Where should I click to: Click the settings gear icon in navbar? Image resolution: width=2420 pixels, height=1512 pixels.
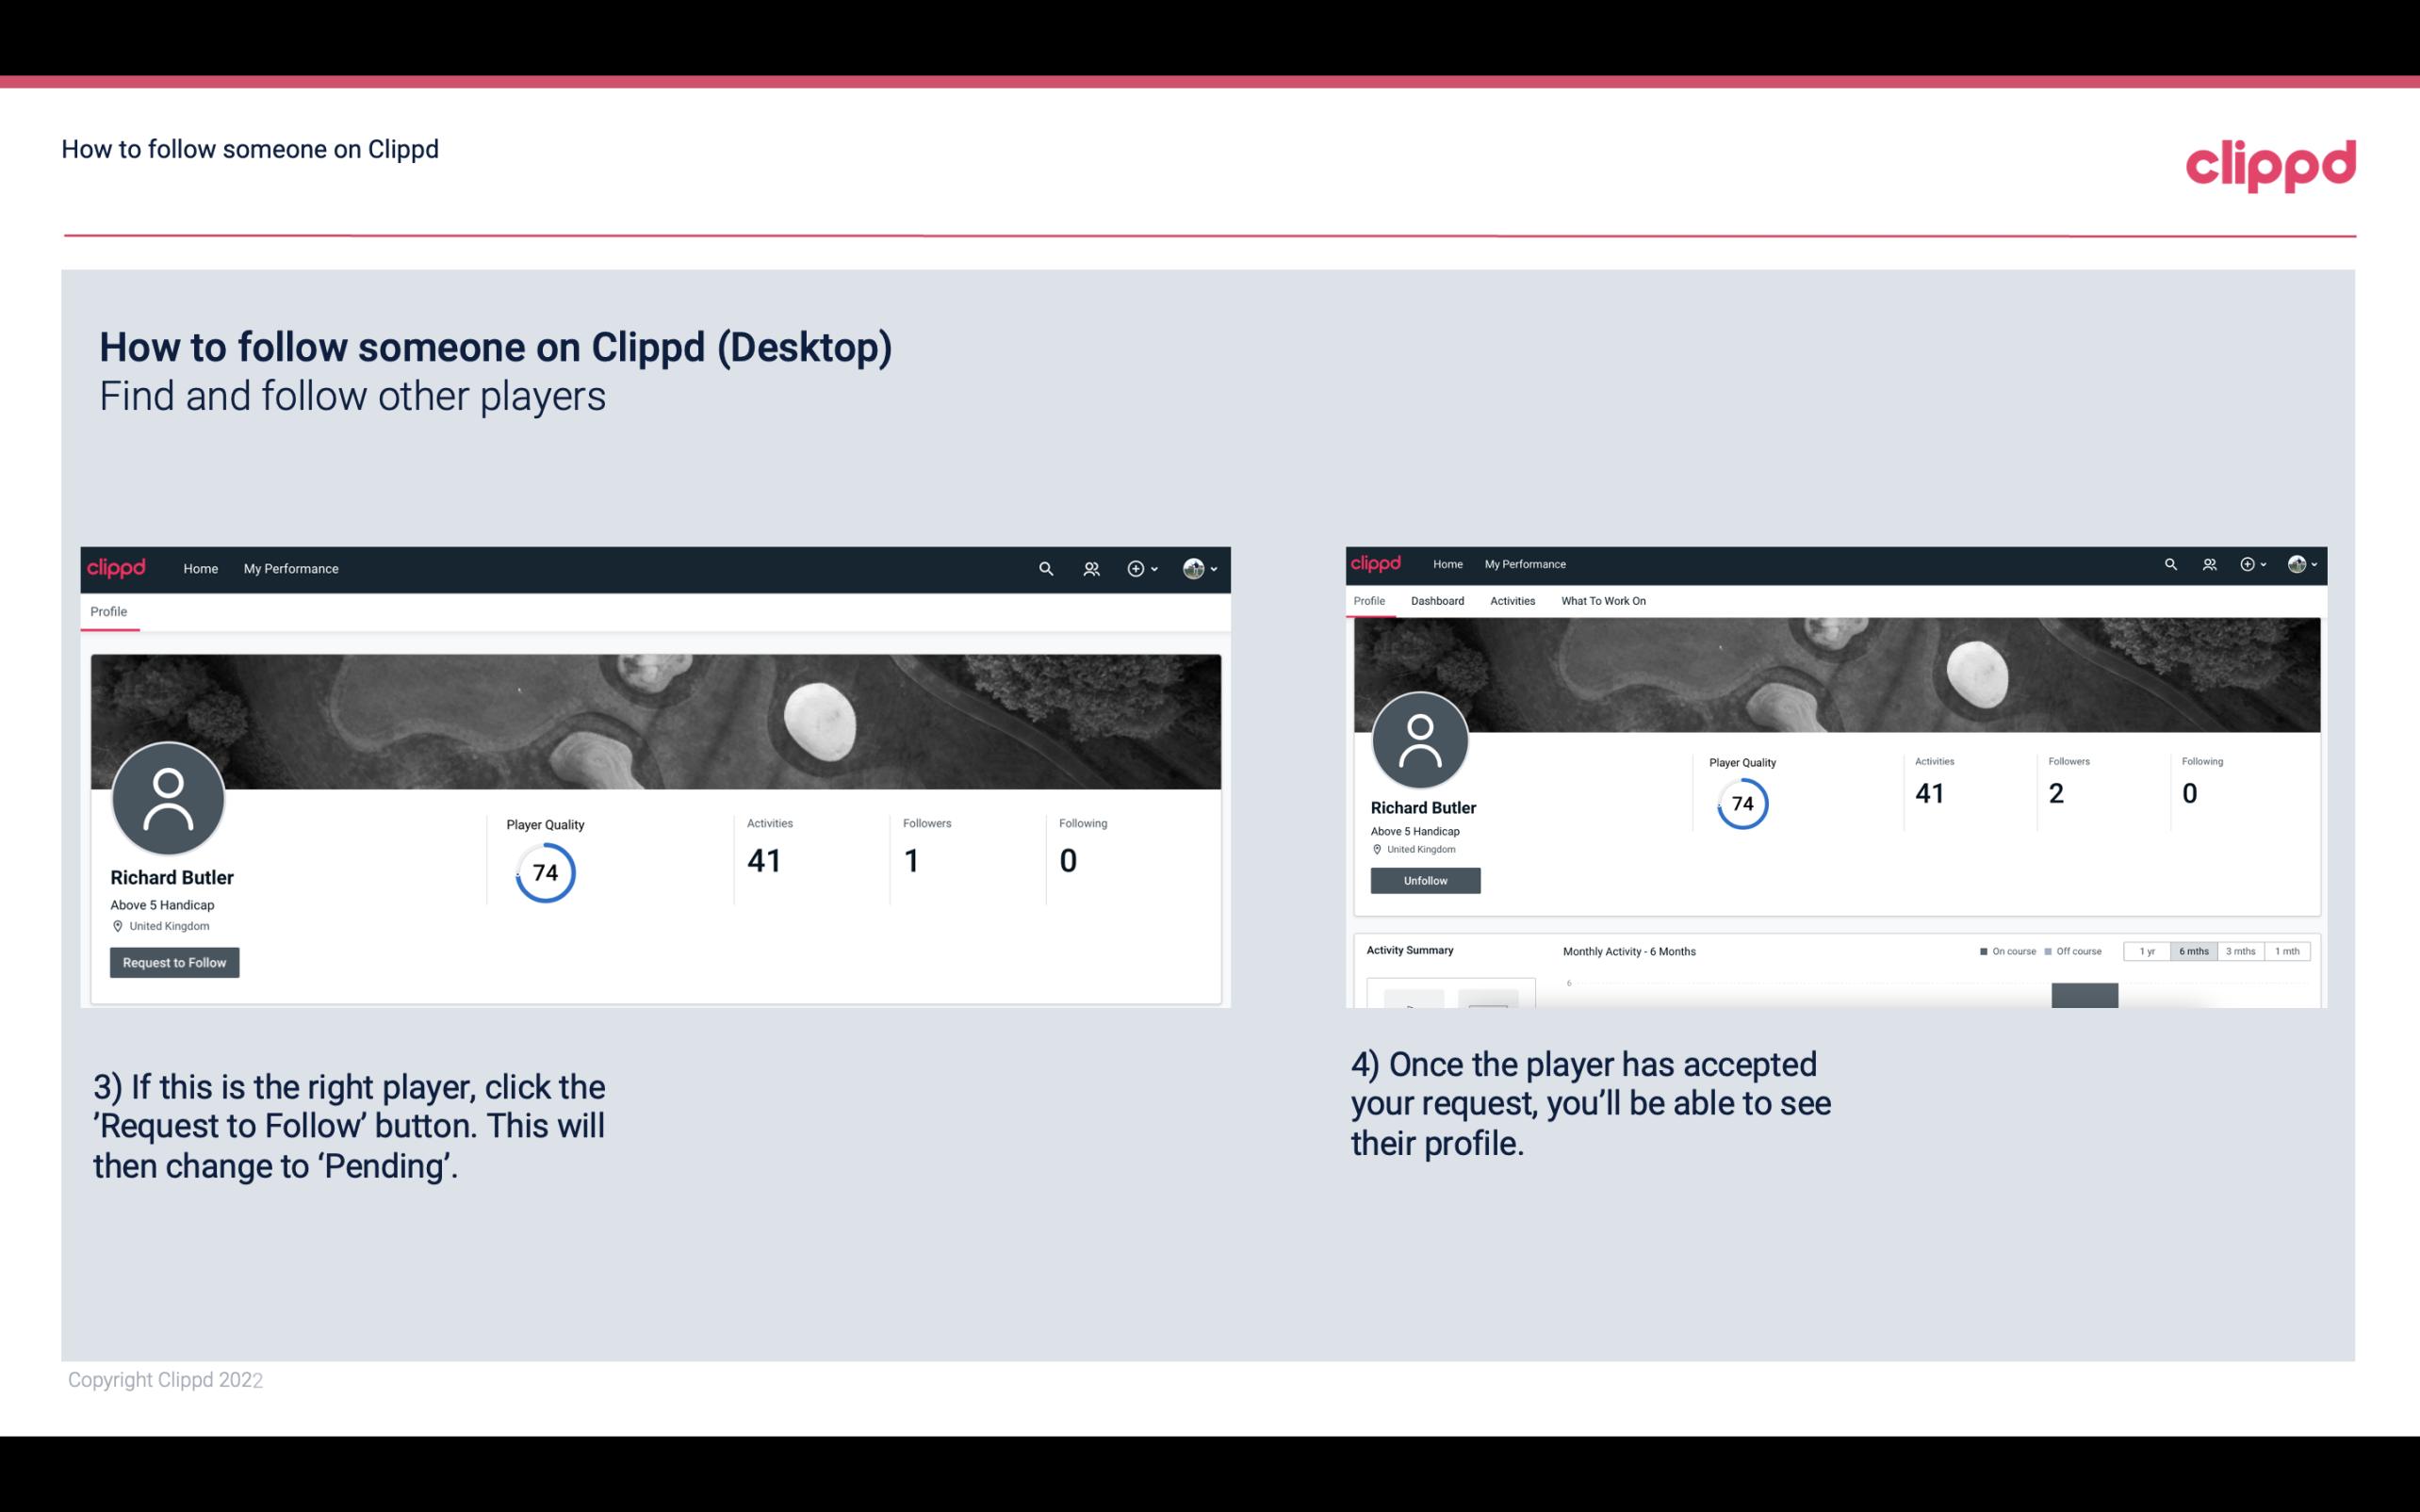click(x=1135, y=568)
